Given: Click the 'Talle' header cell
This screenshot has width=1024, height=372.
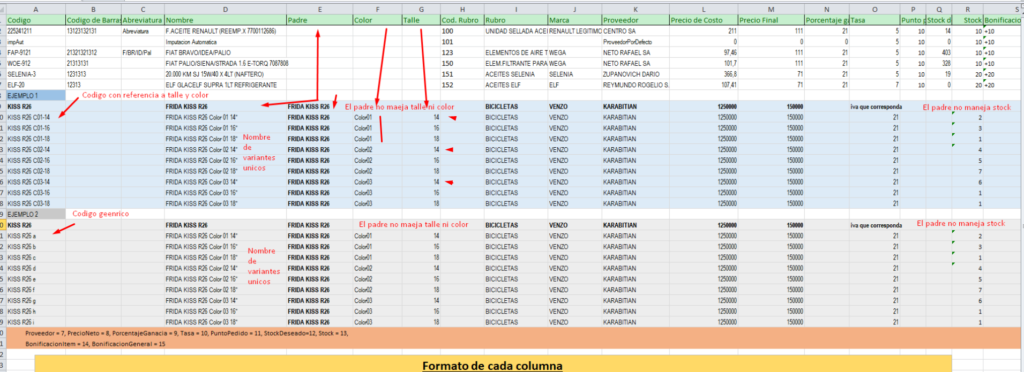Looking at the screenshot, I should (421, 20).
